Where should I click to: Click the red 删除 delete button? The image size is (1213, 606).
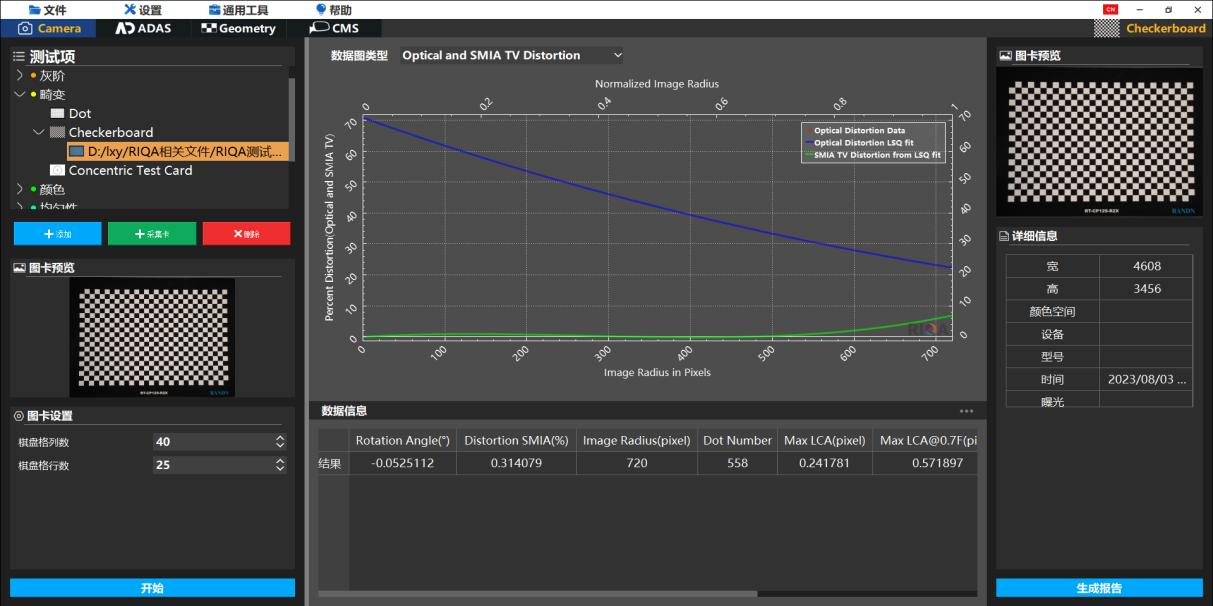coord(246,233)
